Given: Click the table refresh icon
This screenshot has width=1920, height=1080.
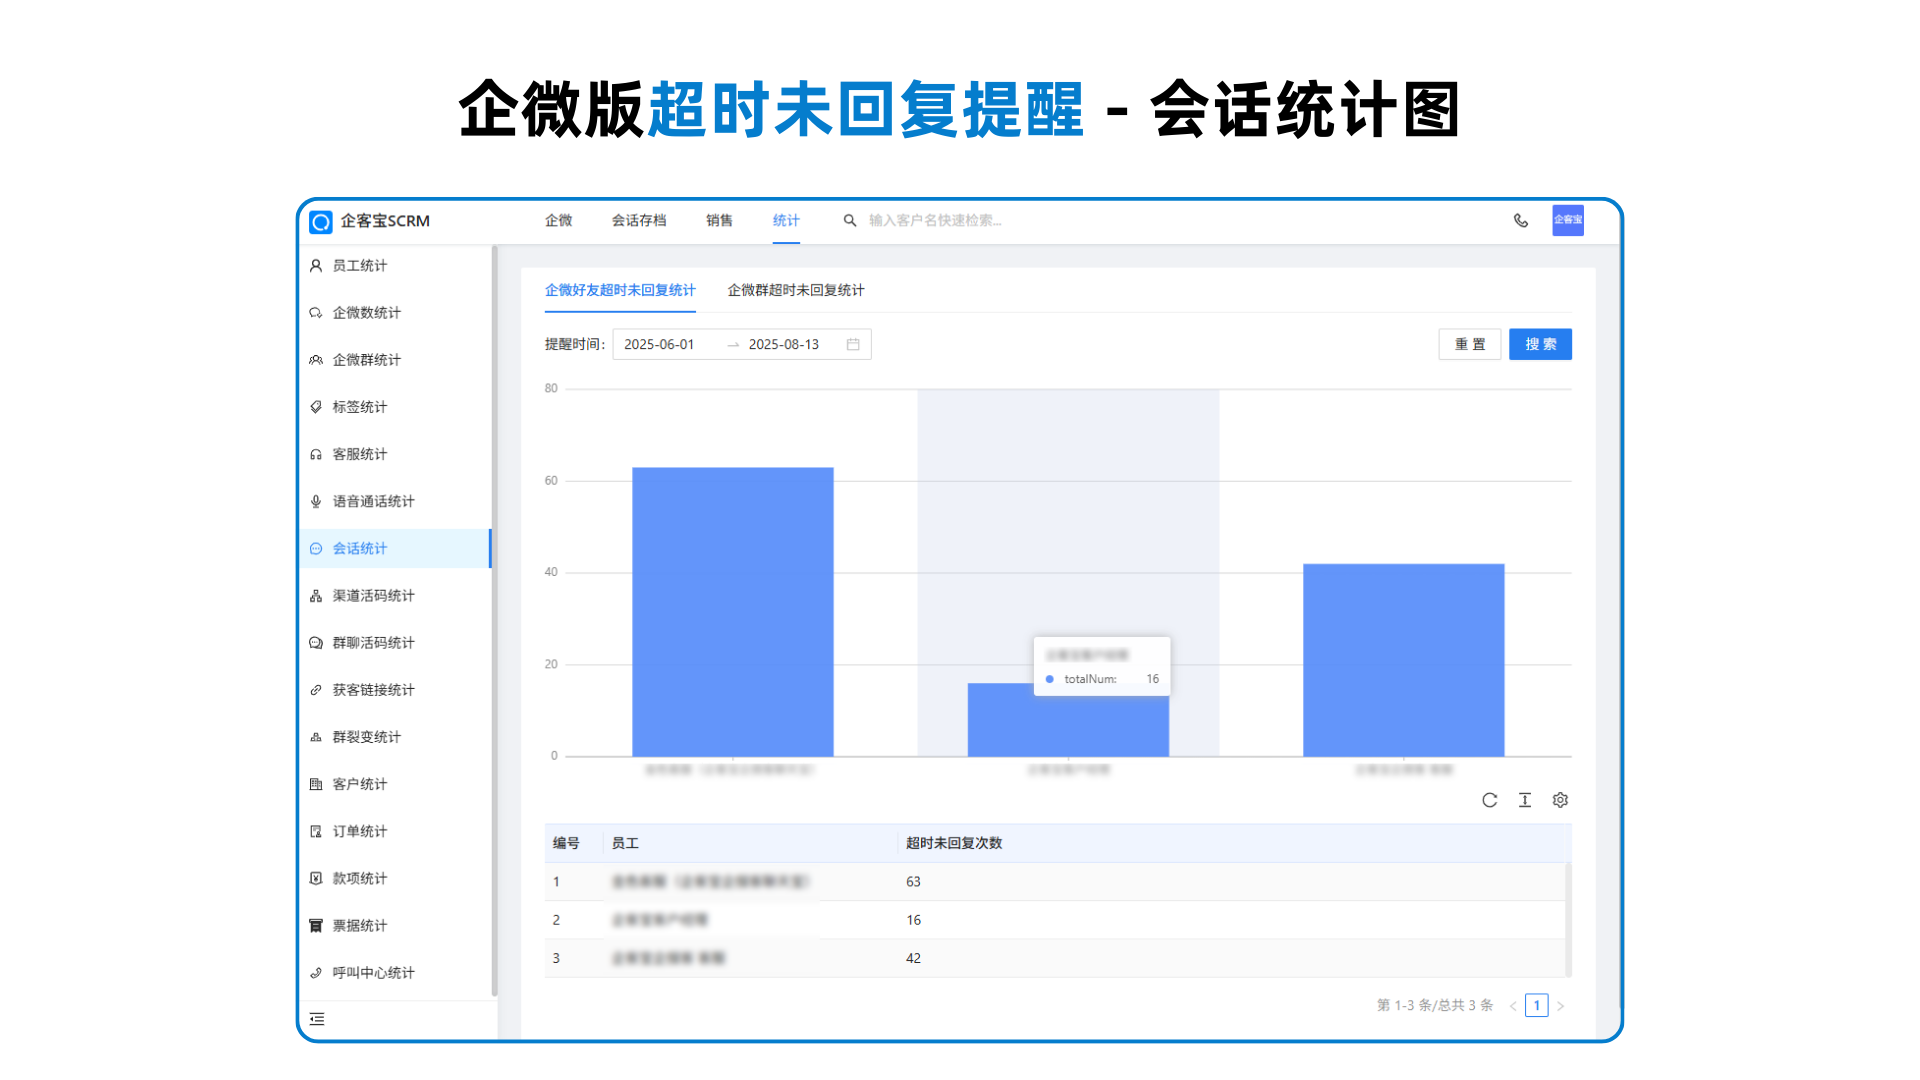Looking at the screenshot, I should 1489,800.
